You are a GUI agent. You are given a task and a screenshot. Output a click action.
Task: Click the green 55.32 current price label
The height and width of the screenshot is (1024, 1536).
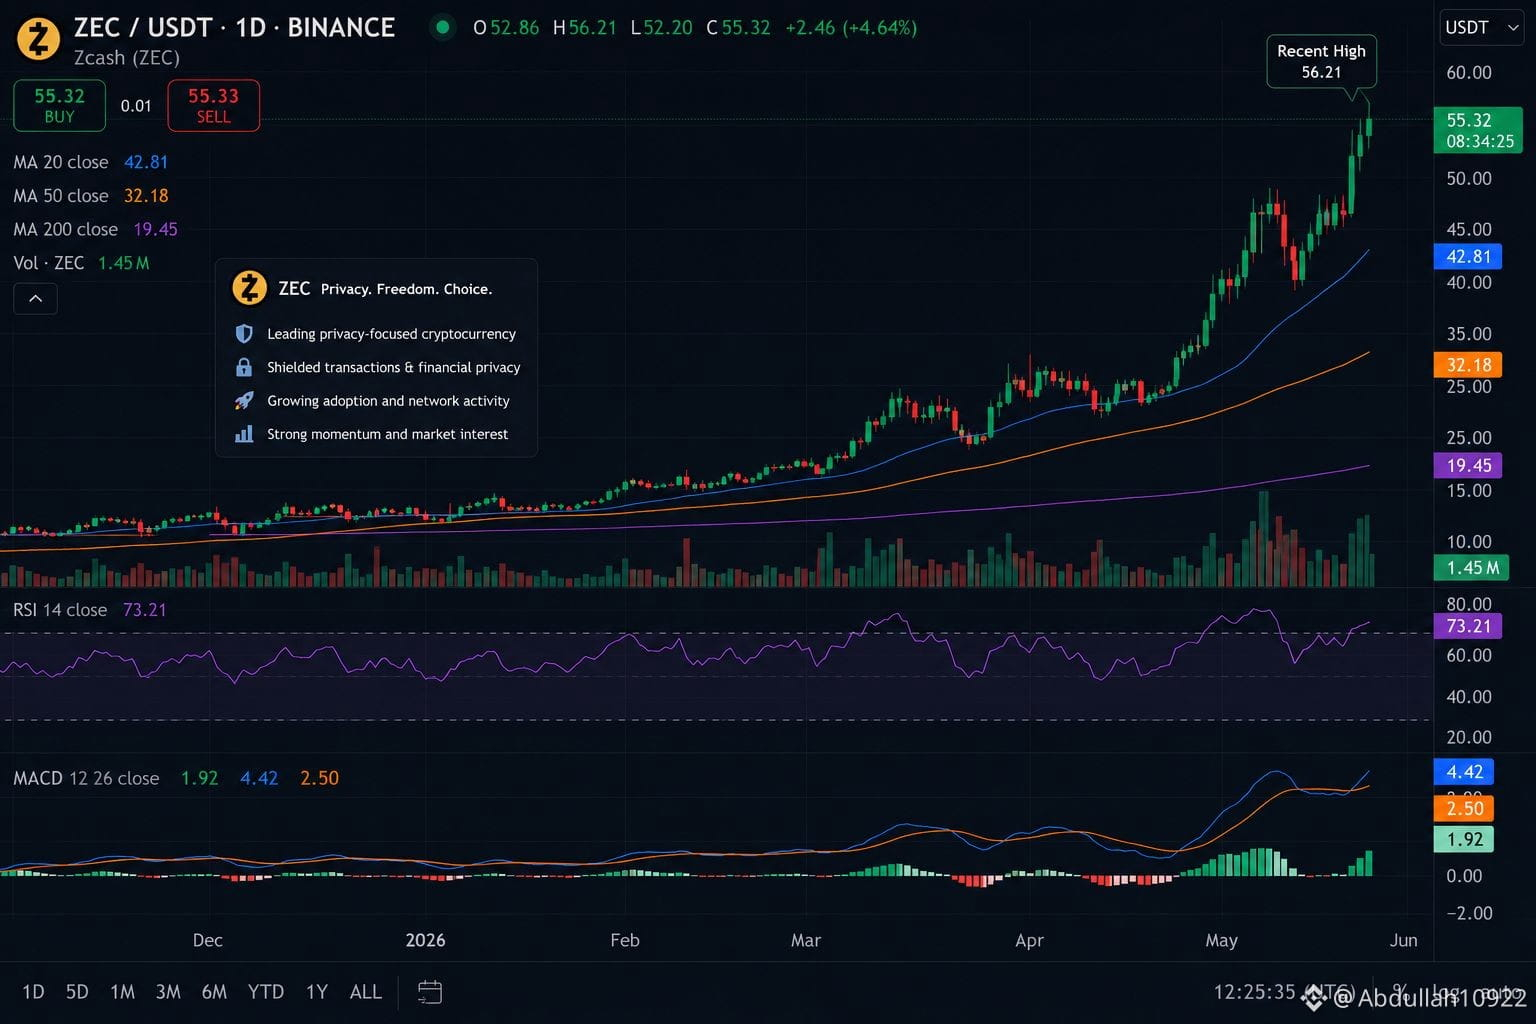click(x=1478, y=130)
